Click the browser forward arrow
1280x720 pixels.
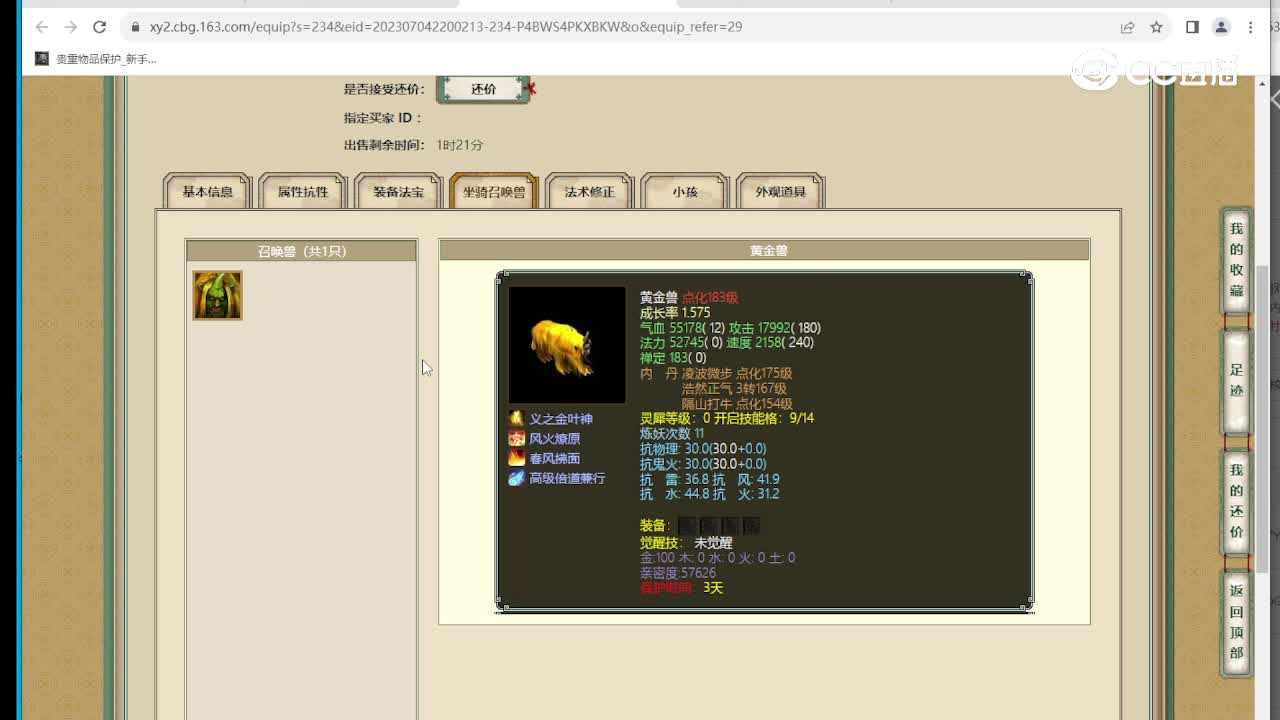pos(70,27)
